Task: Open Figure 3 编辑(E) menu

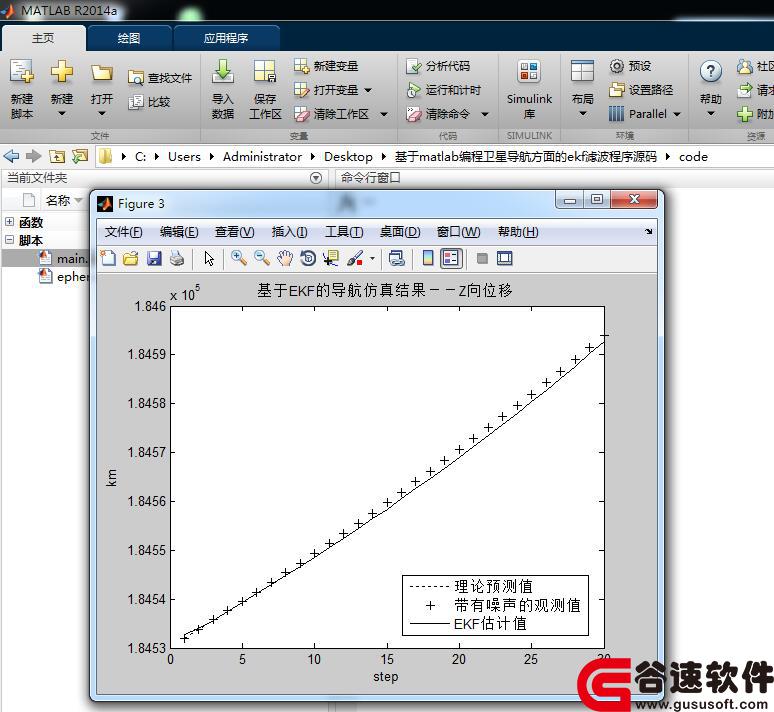Action: point(179,232)
